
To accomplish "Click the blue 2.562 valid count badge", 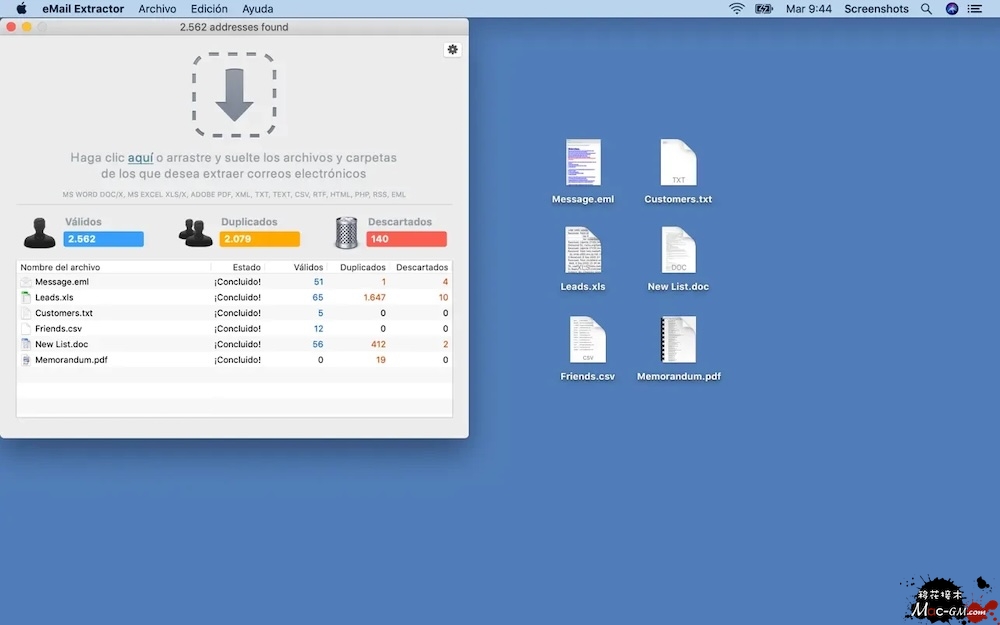I will tap(103, 239).
